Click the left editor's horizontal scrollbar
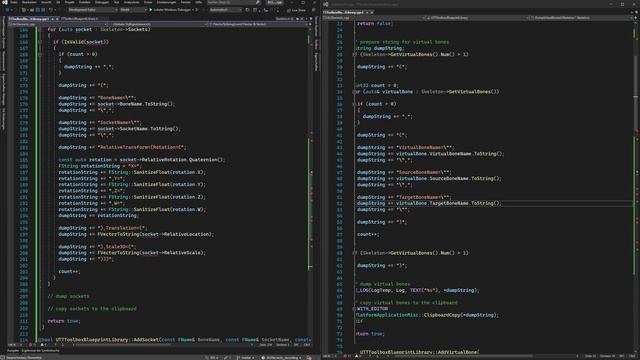640x360 pixels. [163, 345]
